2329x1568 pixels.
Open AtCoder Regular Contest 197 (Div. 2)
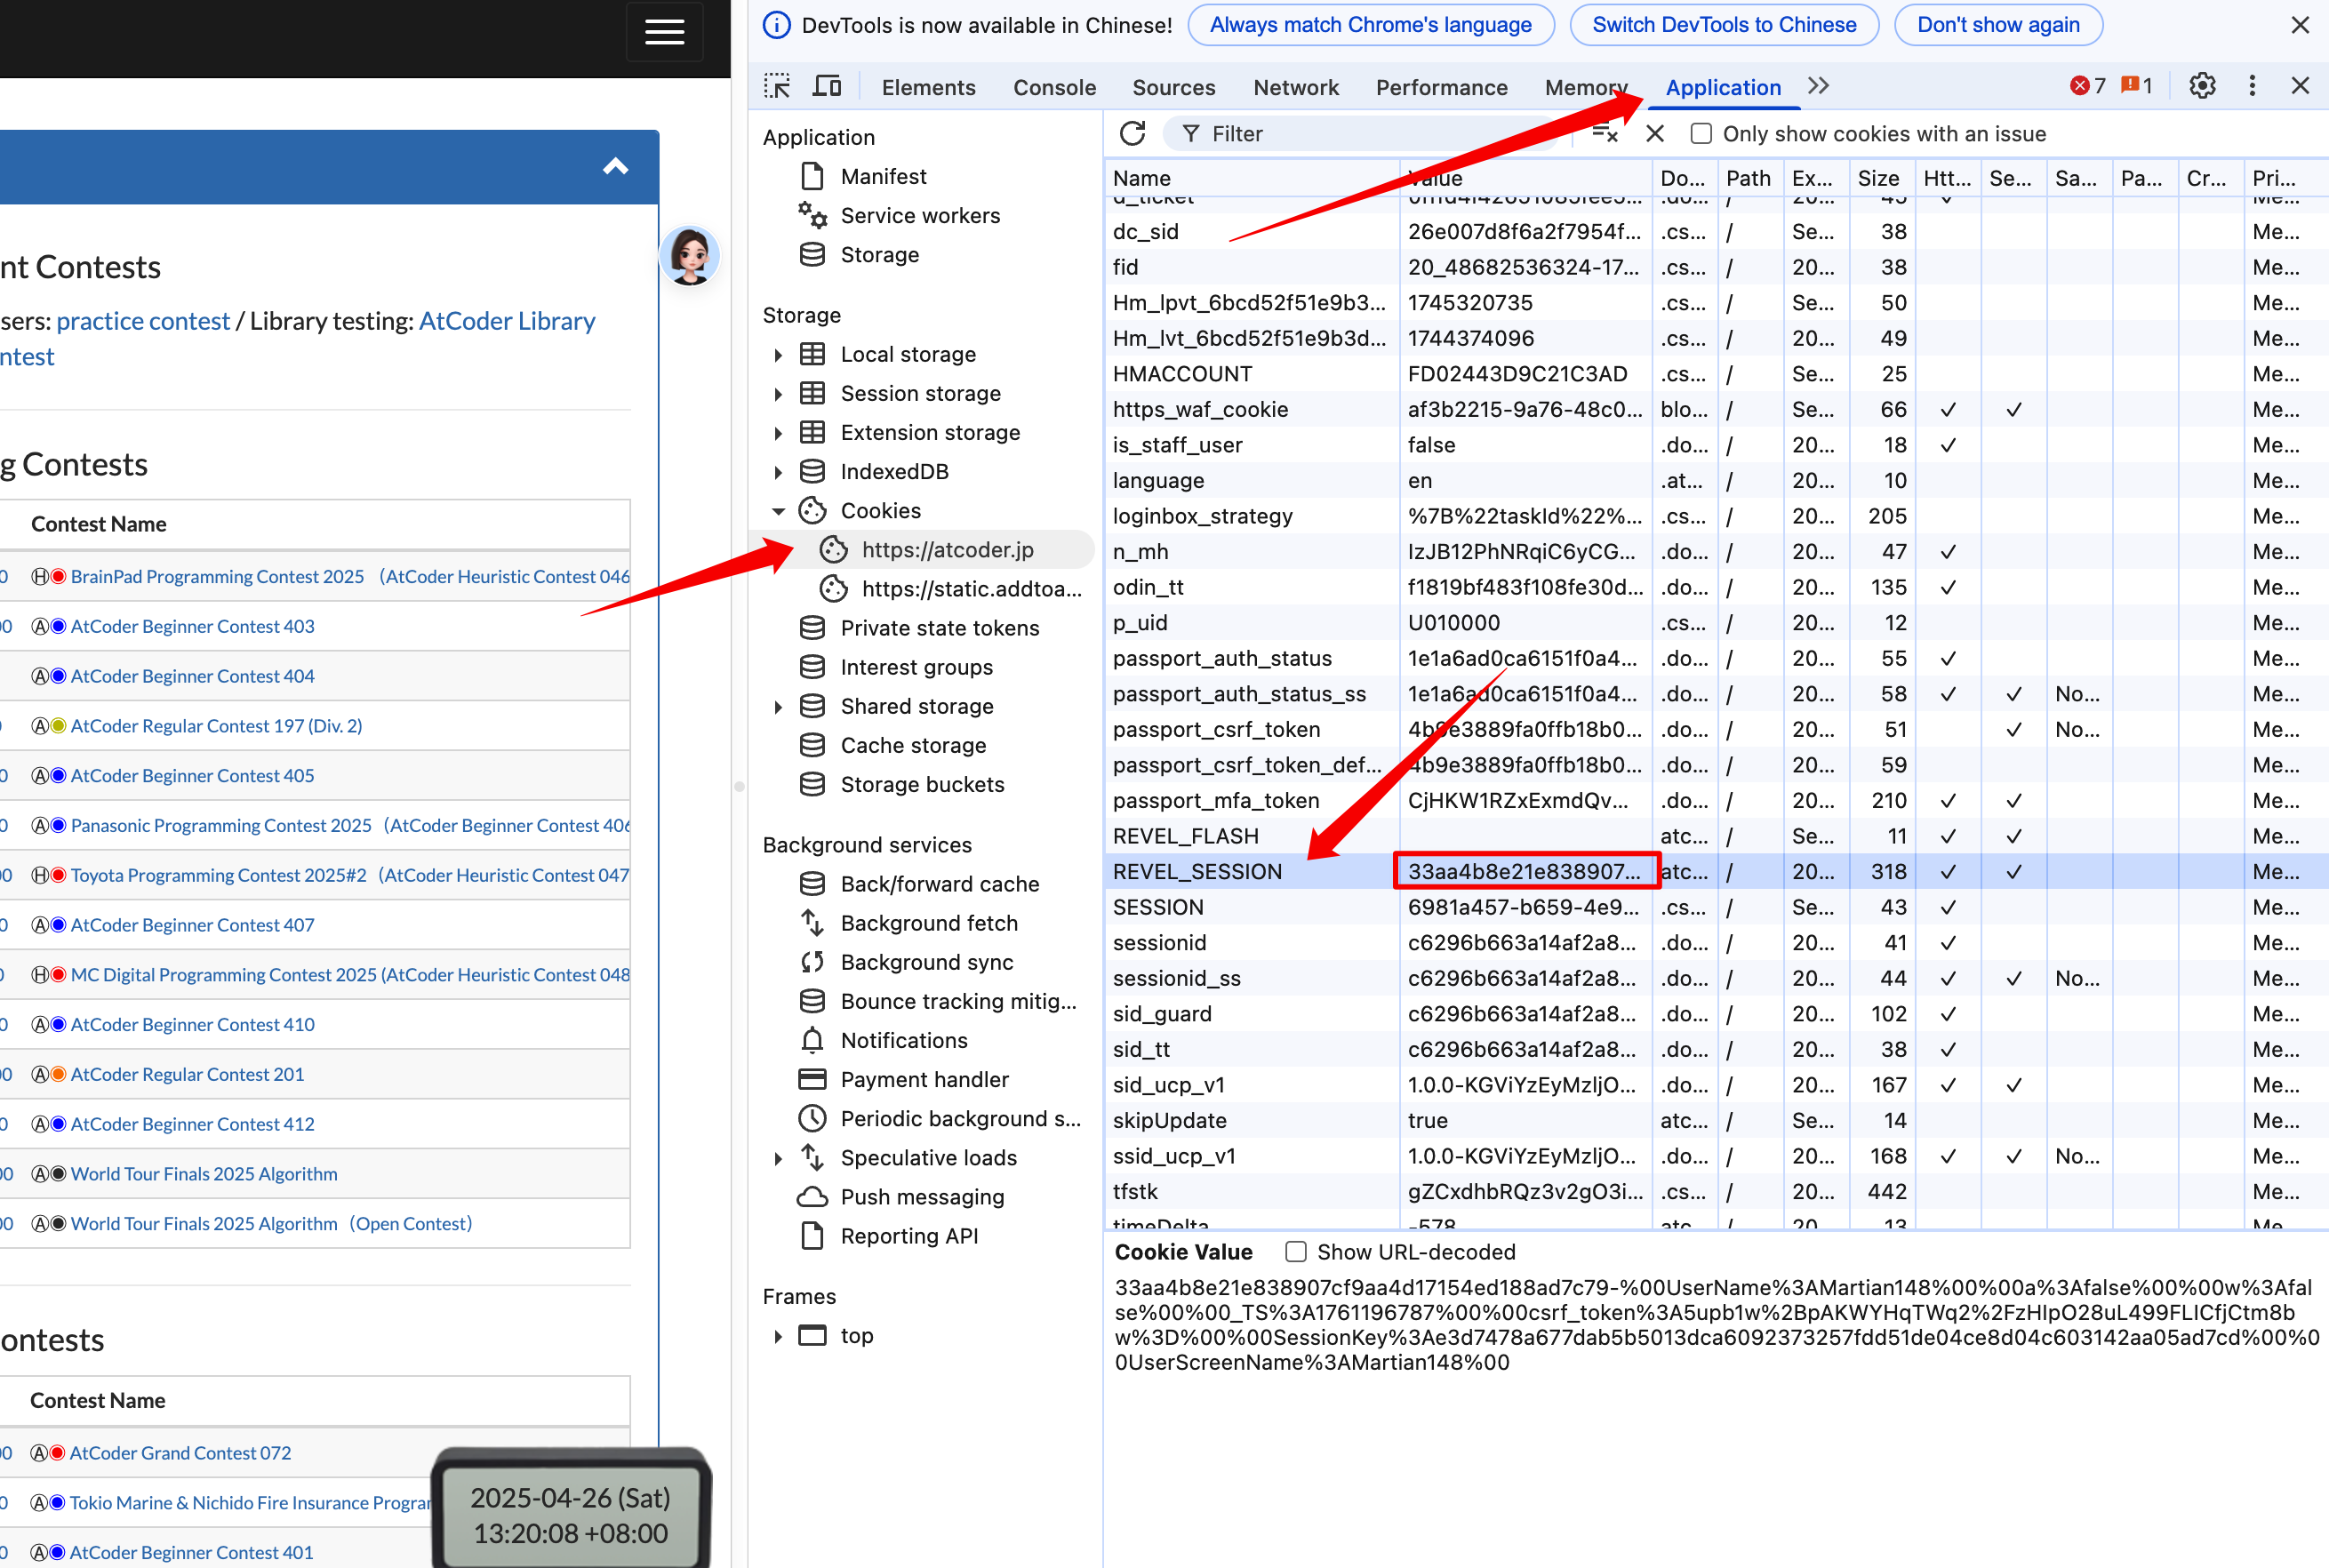[216, 726]
